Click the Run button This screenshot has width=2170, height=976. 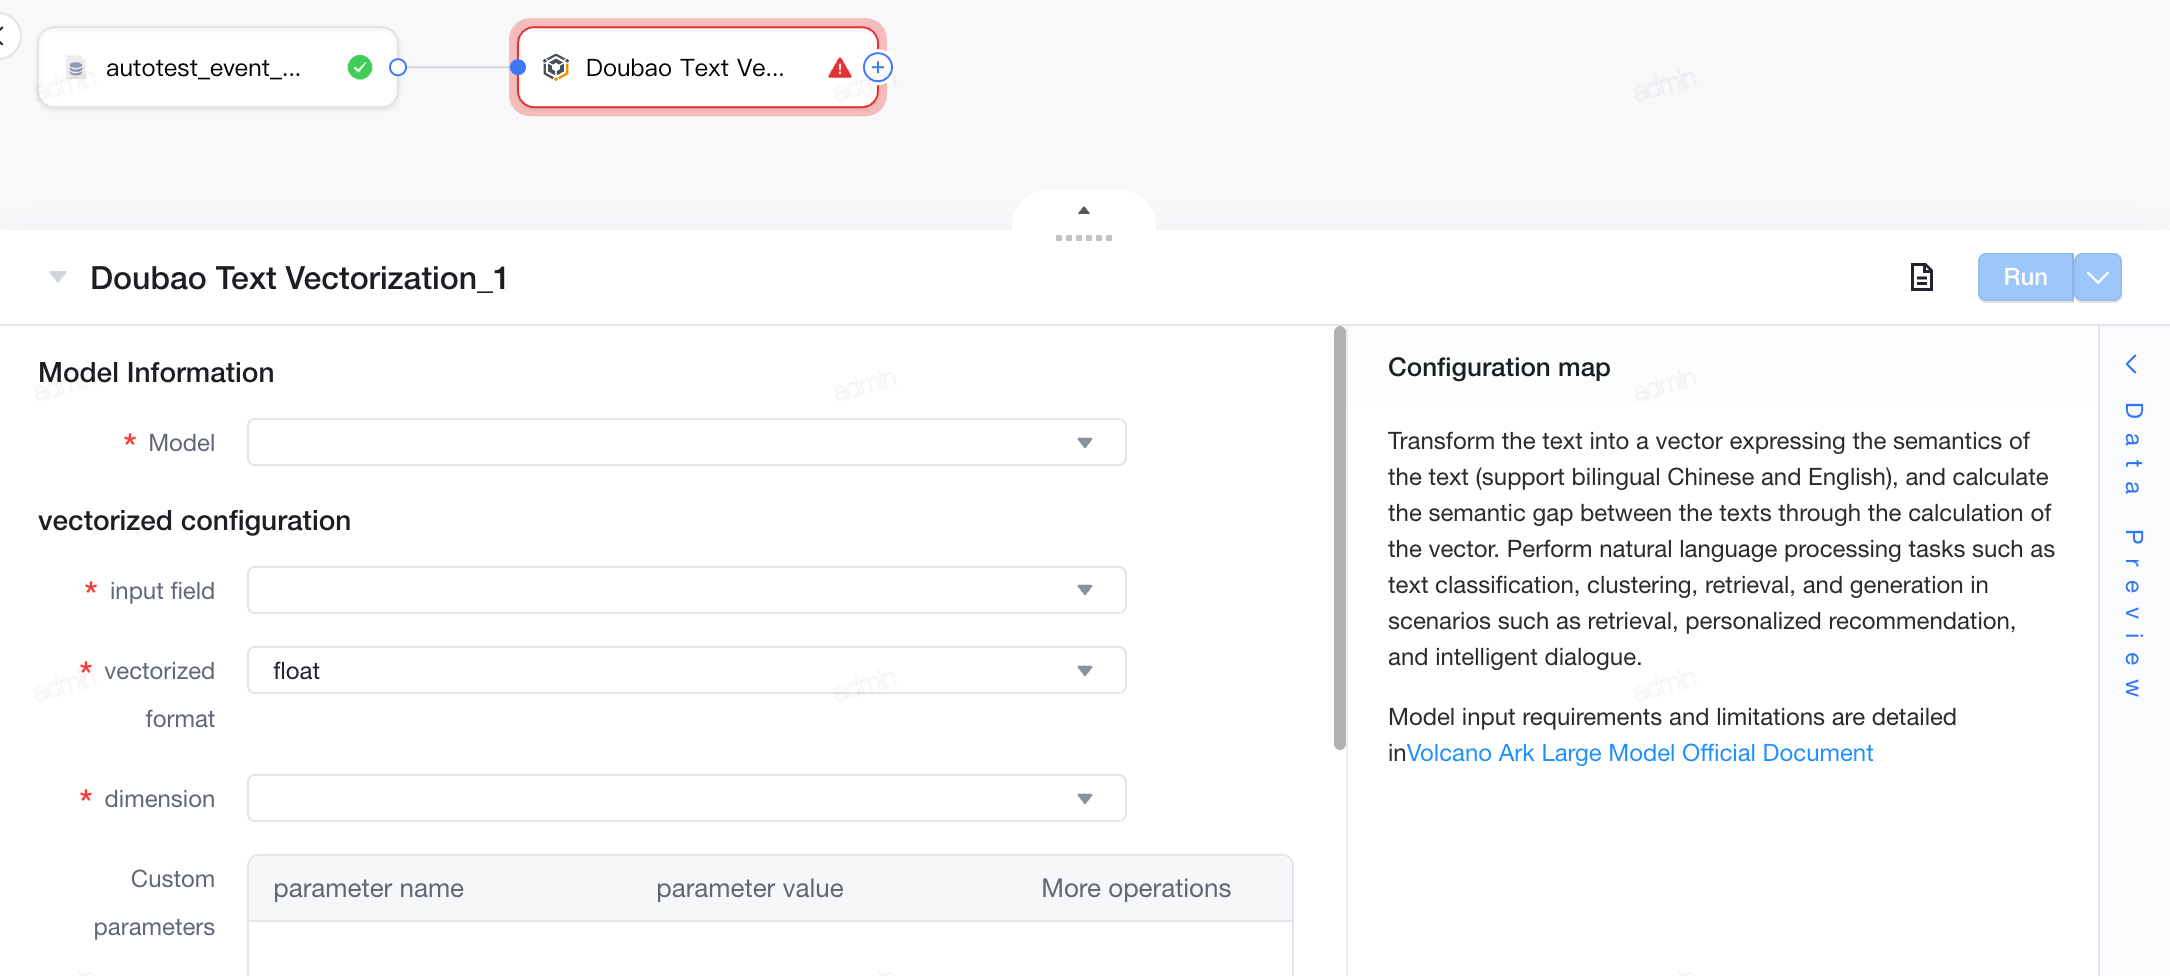point(2025,277)
